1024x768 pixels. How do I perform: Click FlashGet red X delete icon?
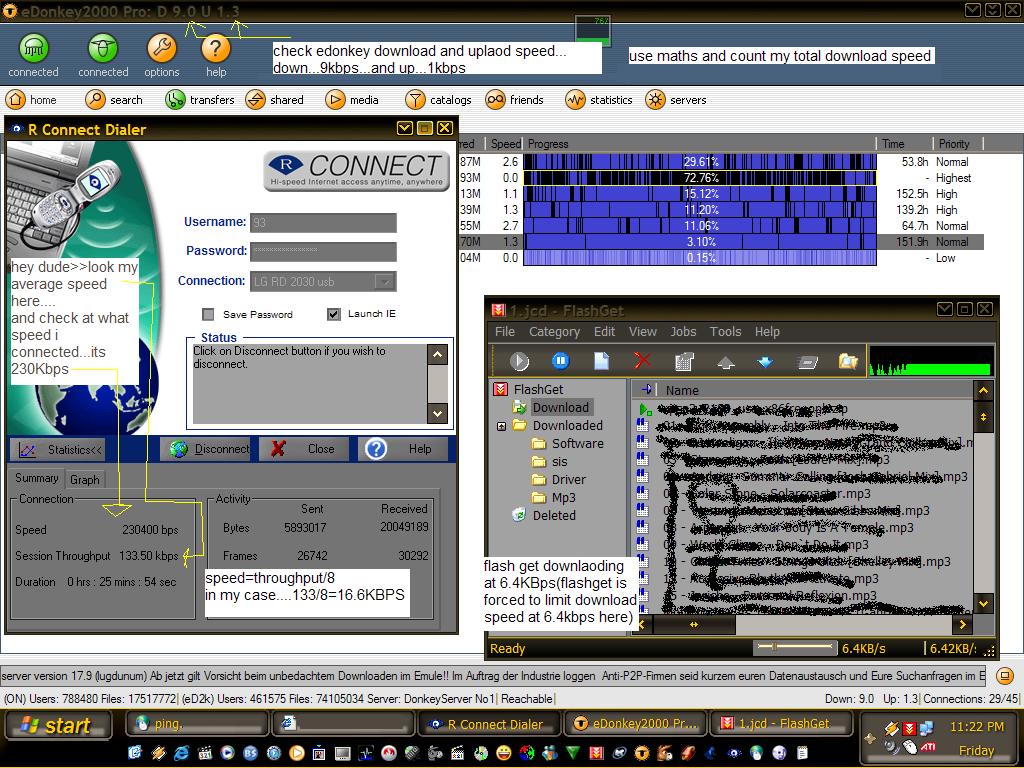[x=643, y=361]
